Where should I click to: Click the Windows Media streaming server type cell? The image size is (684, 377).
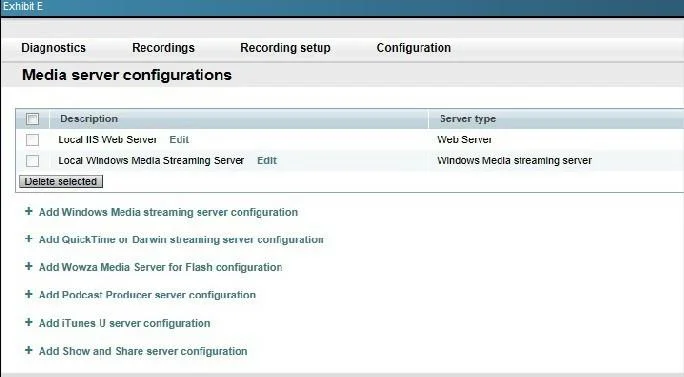[514, 161]
